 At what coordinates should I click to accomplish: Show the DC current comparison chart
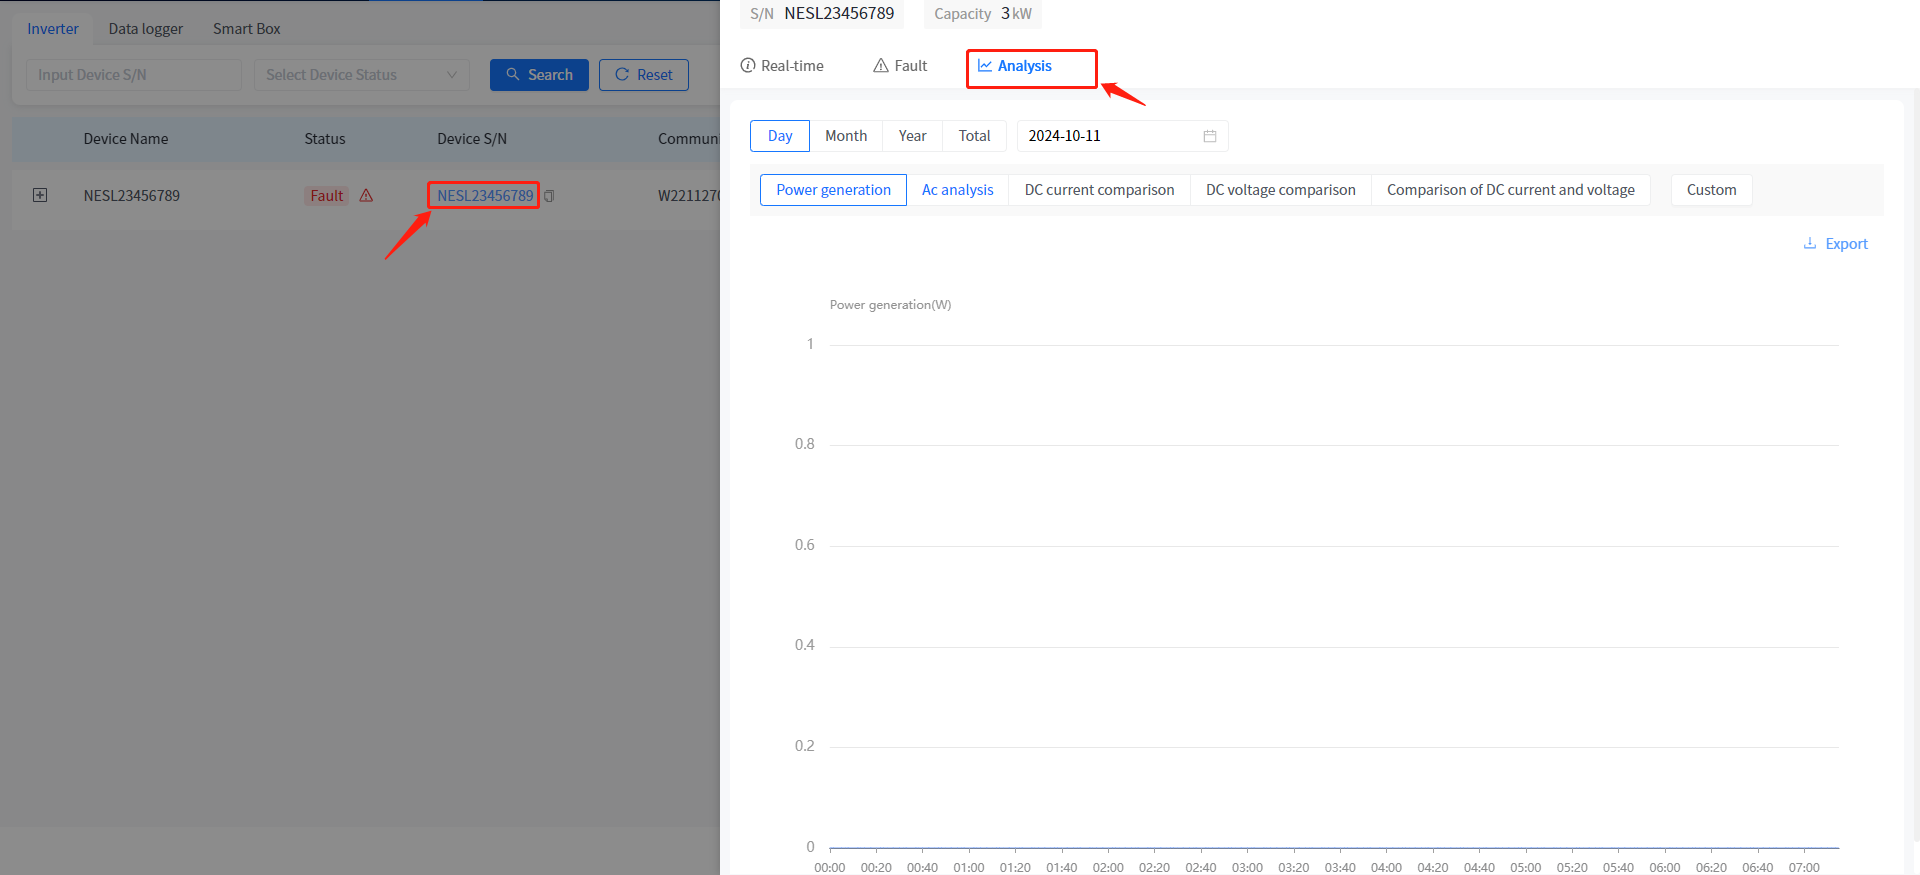click(x=1099, y=190)
